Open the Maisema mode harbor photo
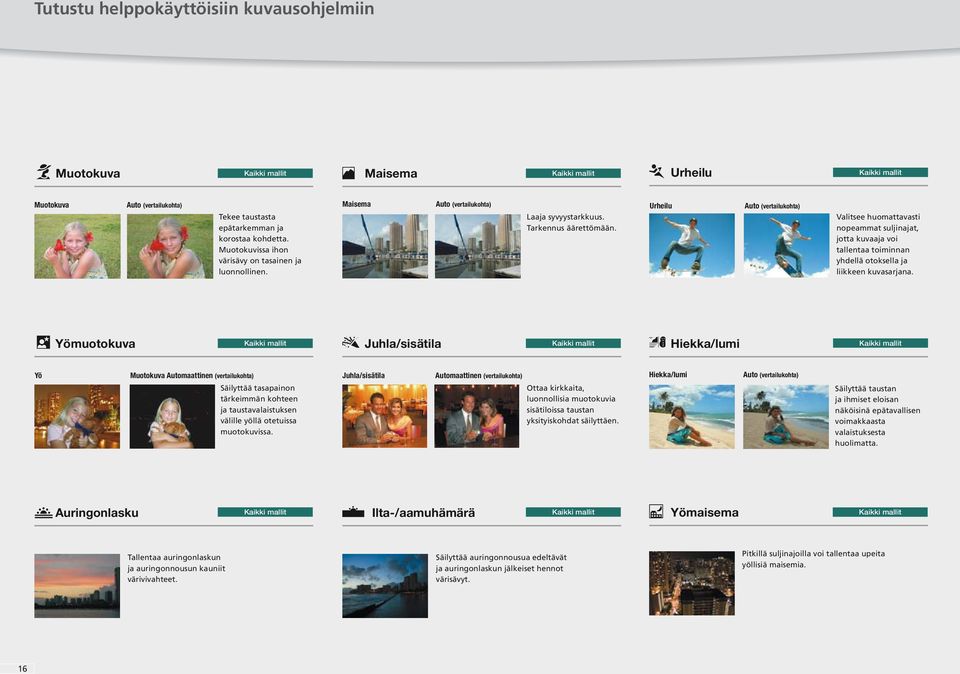The width and height of the screenshot is (960, 674). tap(385, 246)
